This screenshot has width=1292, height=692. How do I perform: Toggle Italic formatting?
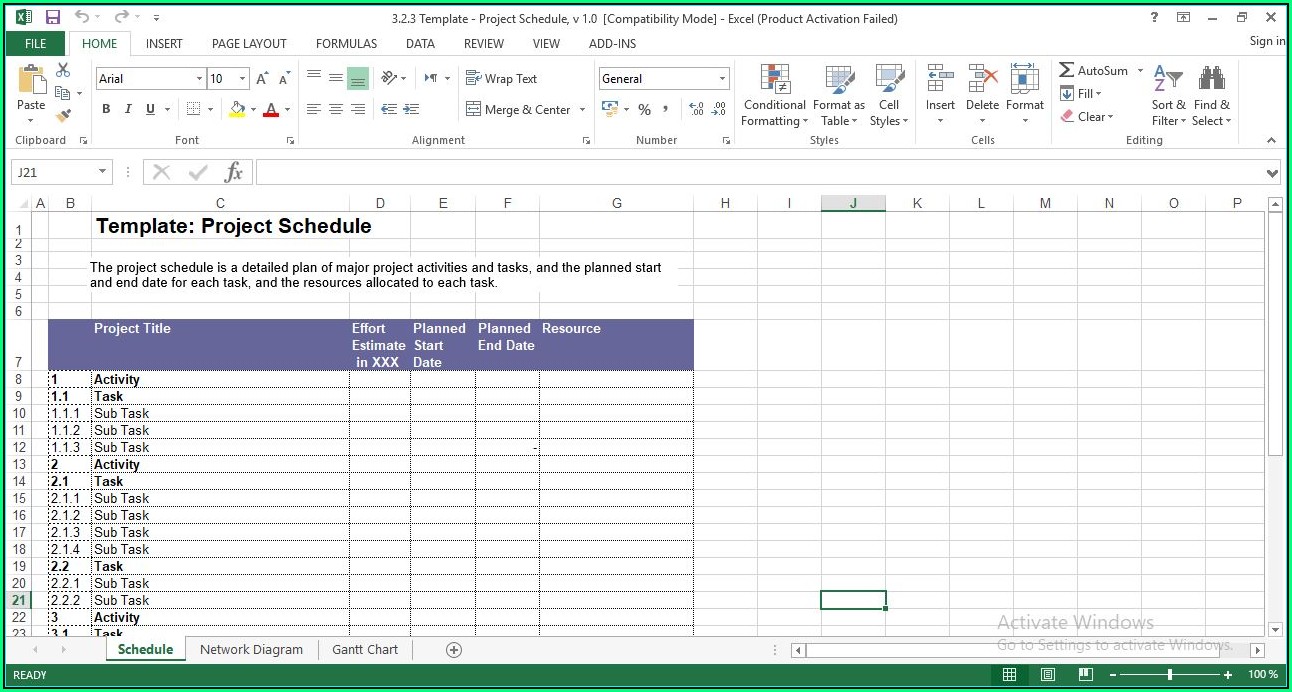(x=128, y=110)
